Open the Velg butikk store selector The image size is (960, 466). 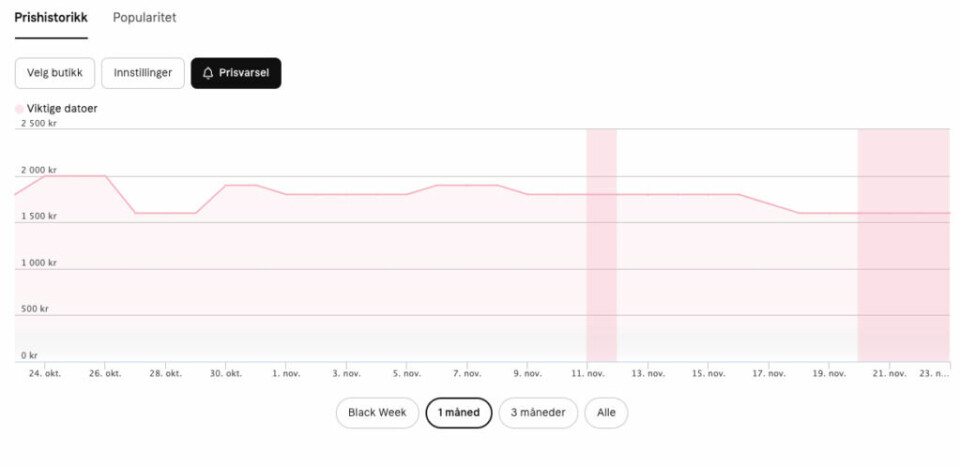click(55, 73)
